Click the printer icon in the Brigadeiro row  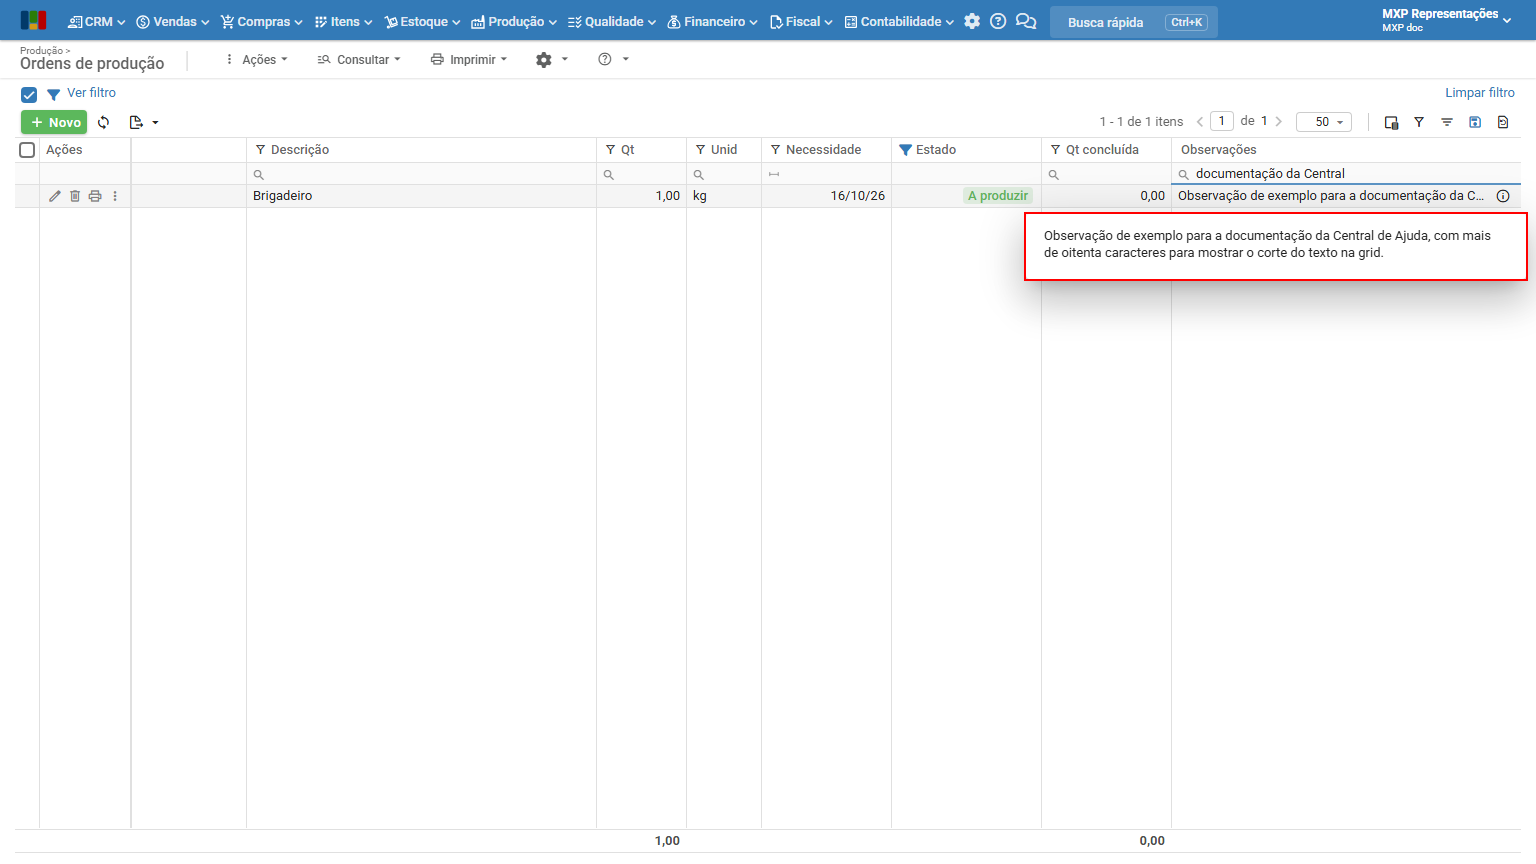pyautogui.click(x=95, y=196)
